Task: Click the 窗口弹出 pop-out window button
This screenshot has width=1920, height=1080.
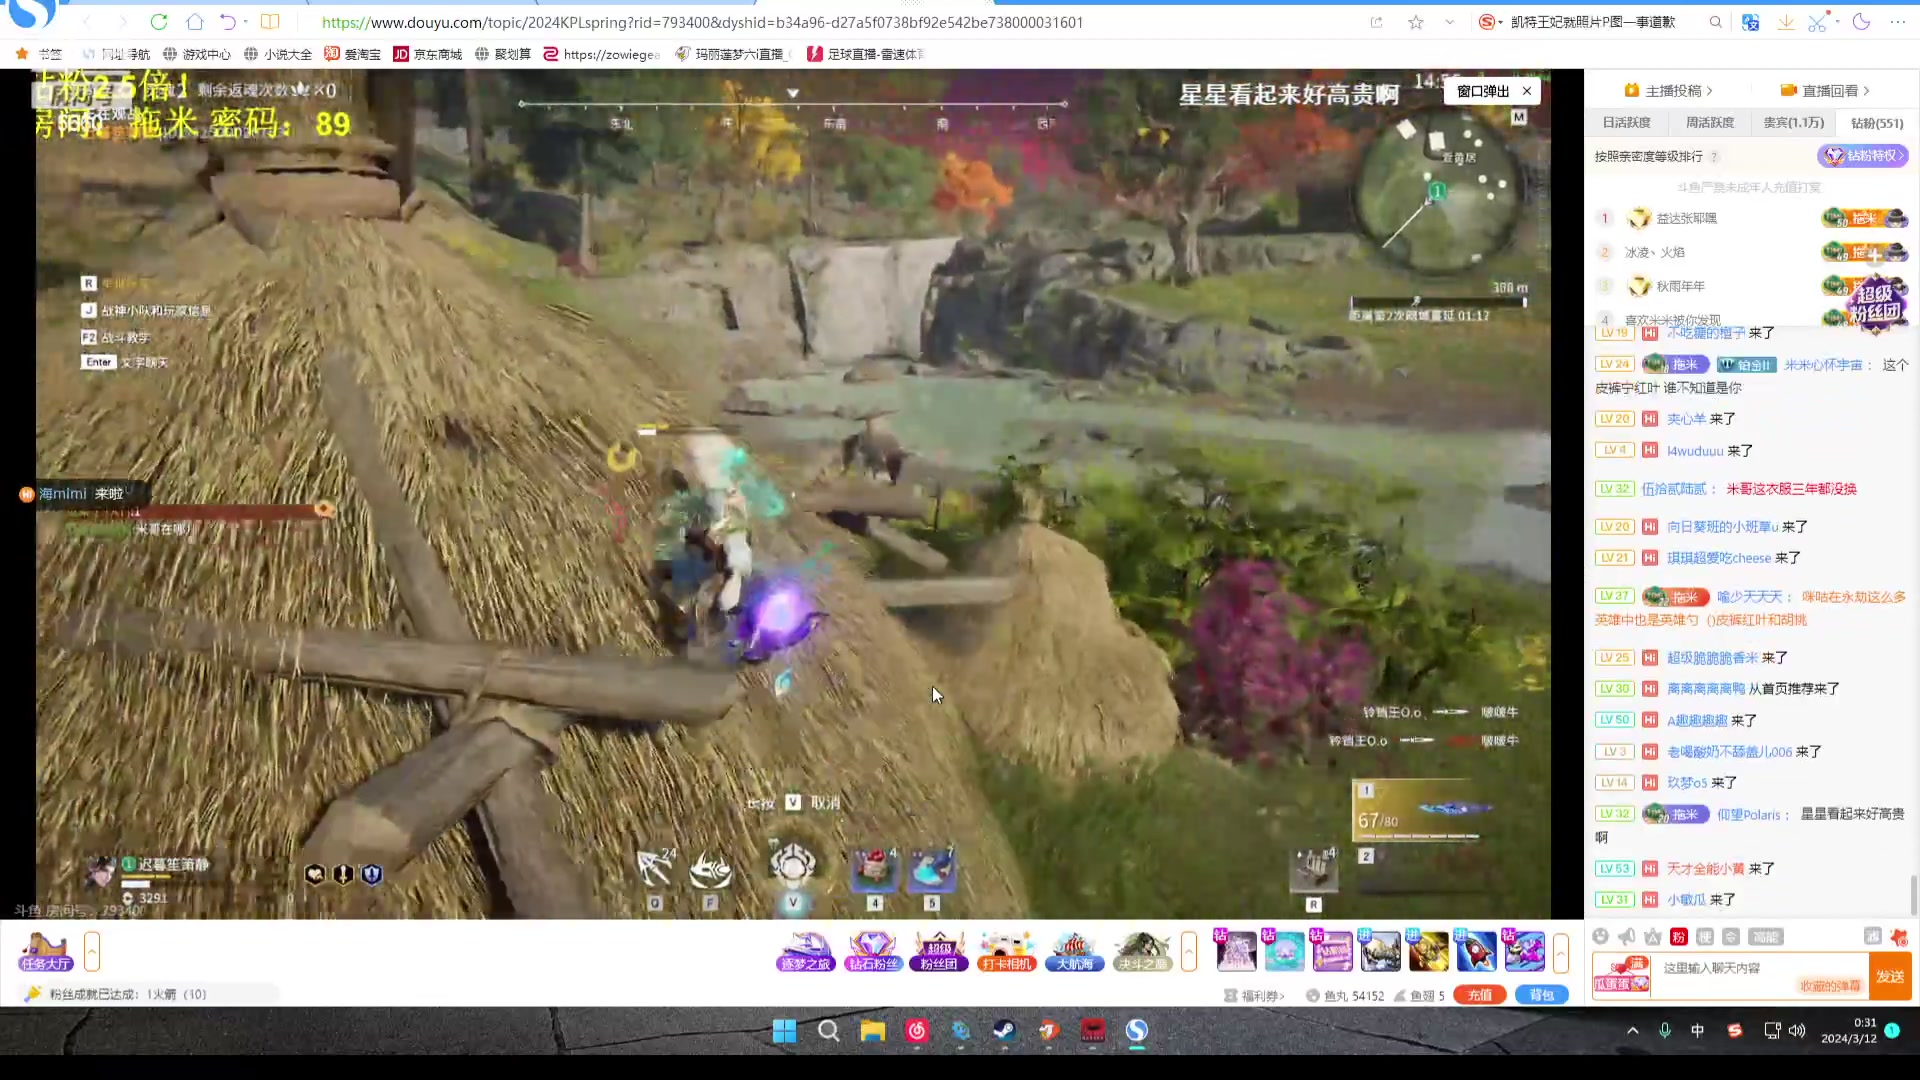Action: point(1482,91)
